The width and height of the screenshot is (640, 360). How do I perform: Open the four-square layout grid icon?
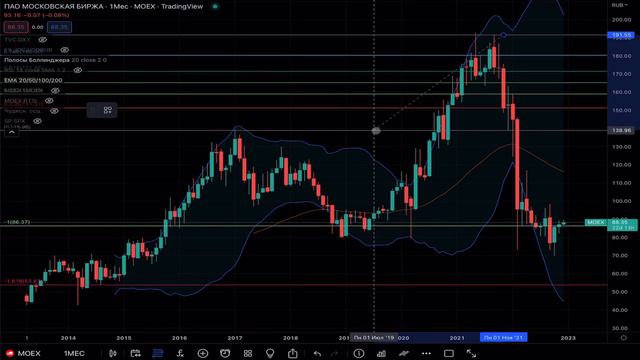click(247, 353)
